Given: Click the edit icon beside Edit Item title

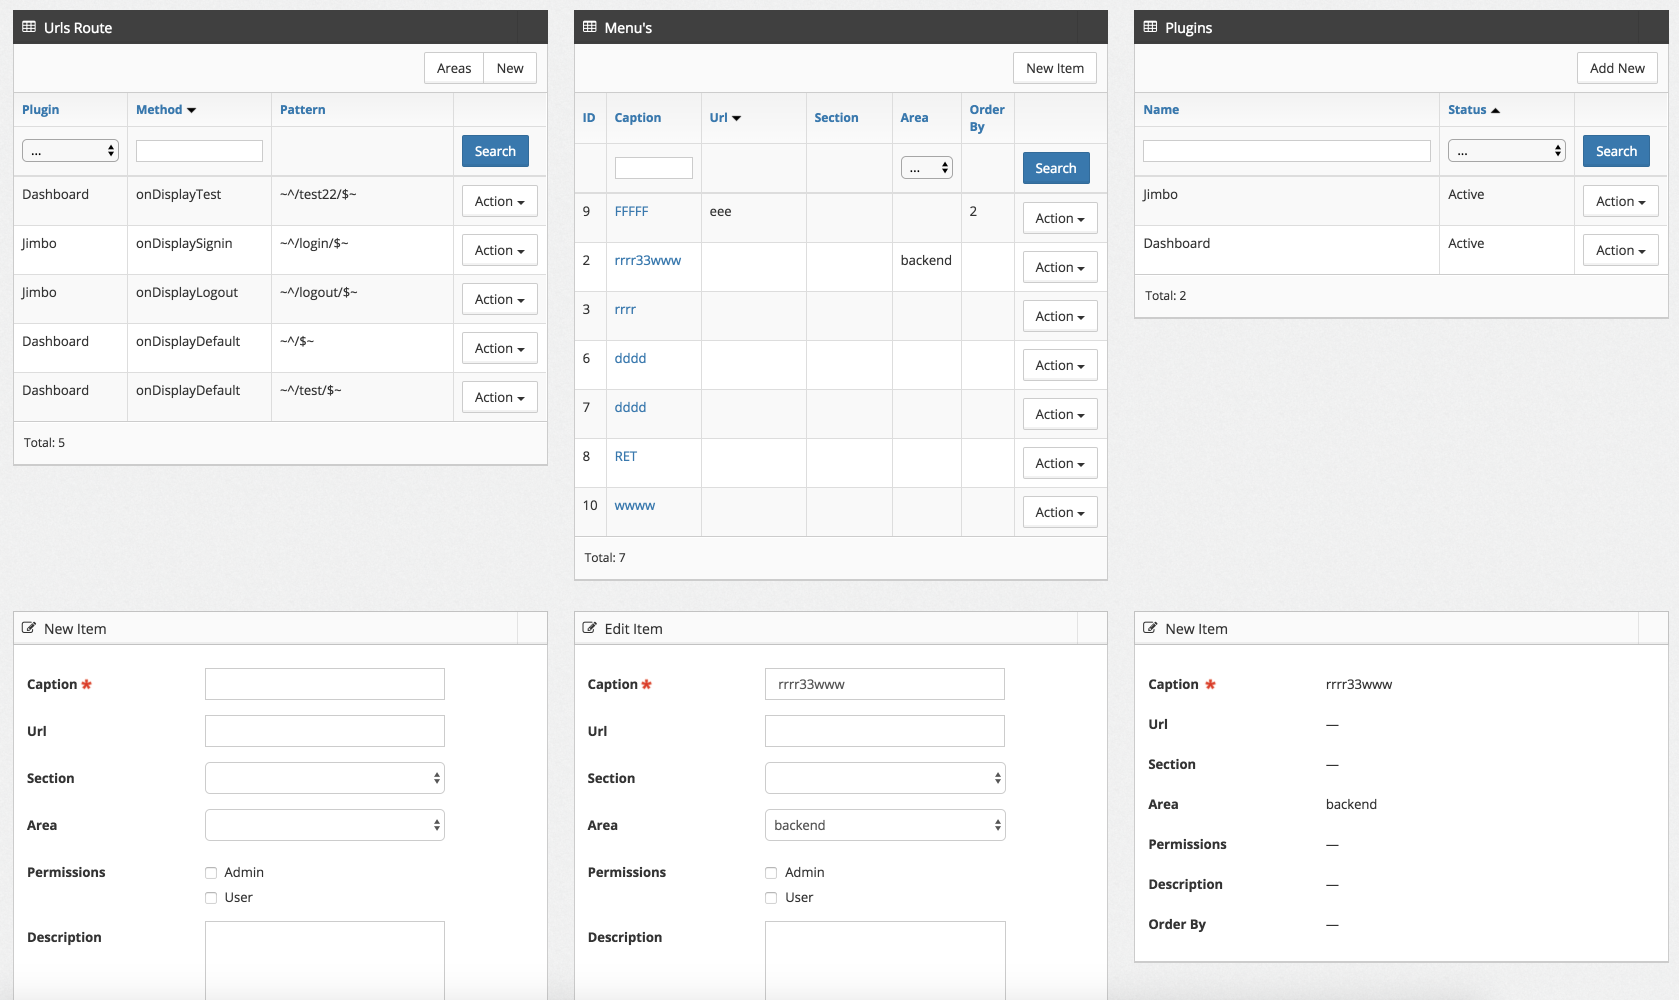Looking at the screenshot, I should [x=588, y=628].
